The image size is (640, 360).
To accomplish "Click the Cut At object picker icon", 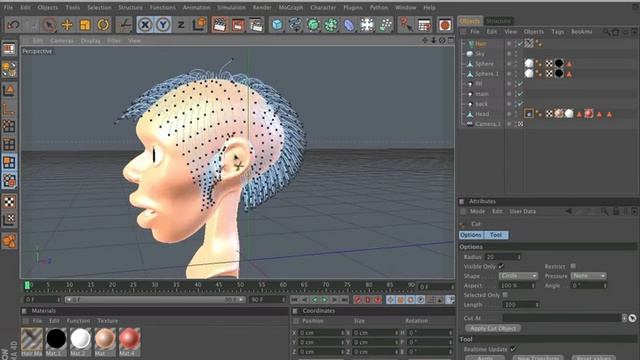I will click(x=632, y=318).
